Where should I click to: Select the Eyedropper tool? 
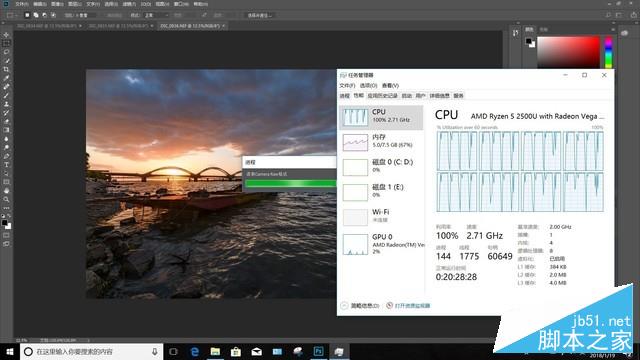point(6,78)
